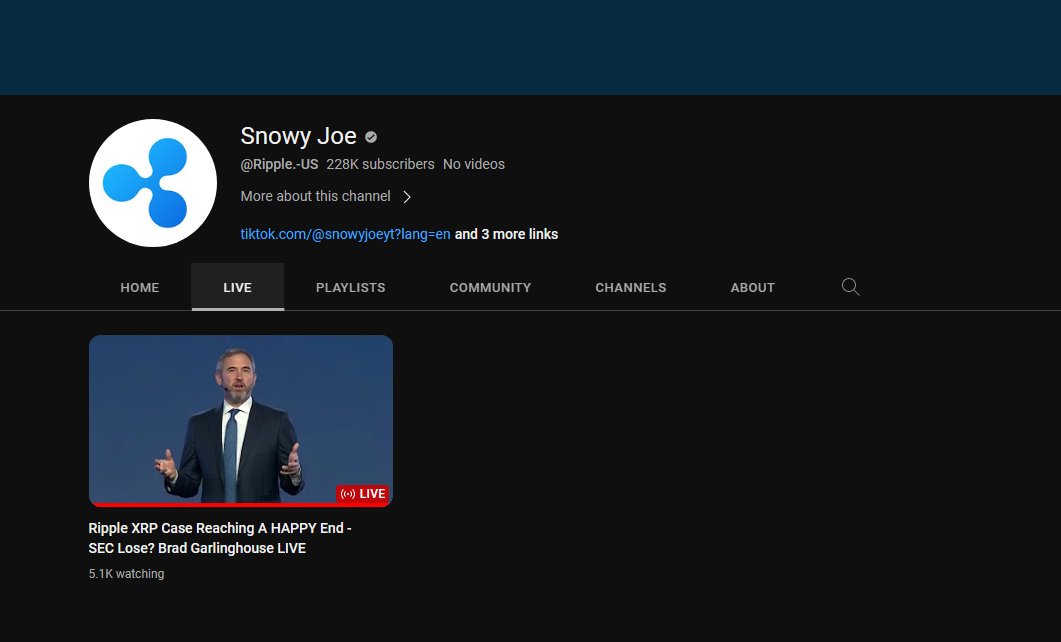Expand More about this channel chevron
This screenshot has width=1061, height=642.
coord(407,197)
